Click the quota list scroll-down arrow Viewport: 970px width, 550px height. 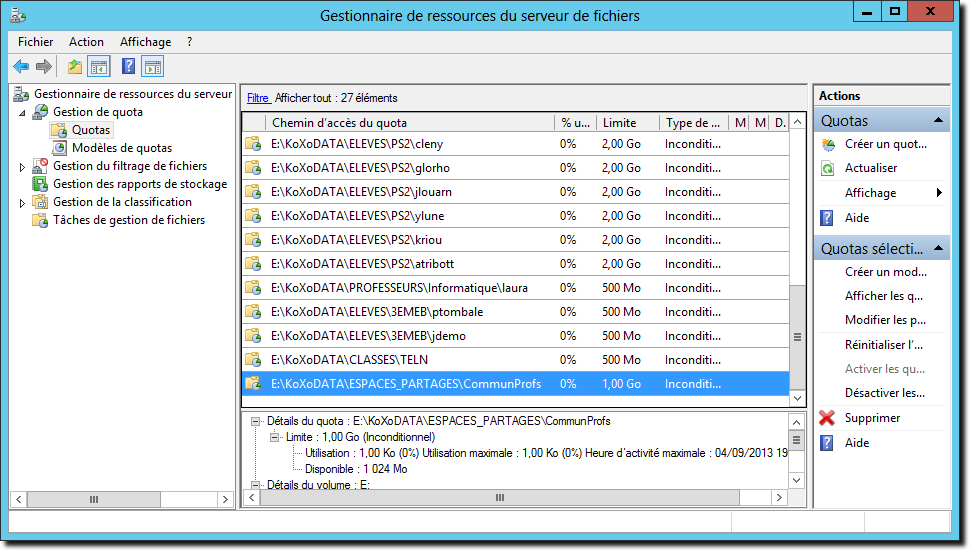[797, 398]
